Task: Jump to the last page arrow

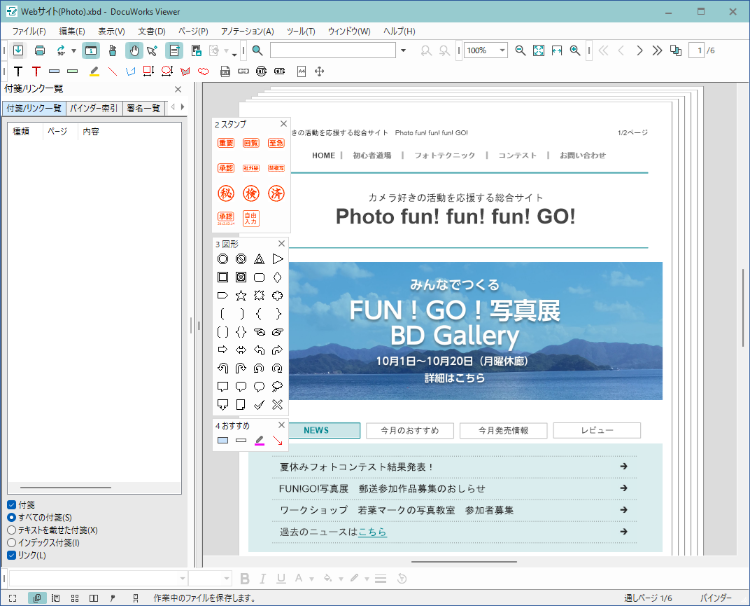Action: tap(657, 50)
